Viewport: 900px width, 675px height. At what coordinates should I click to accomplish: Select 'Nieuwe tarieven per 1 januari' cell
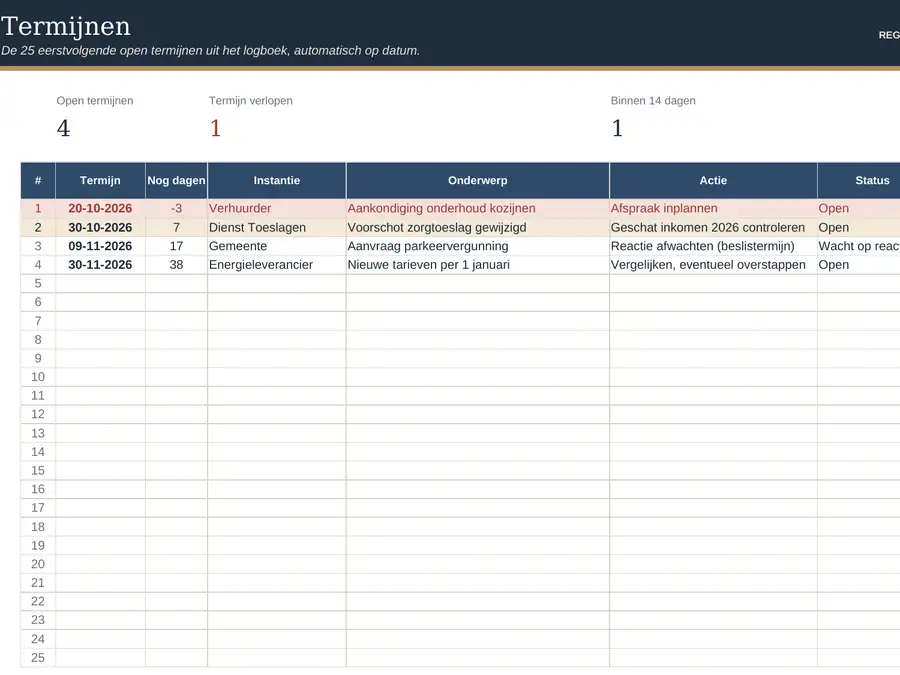pyautogui.click(x=478, y=265)
